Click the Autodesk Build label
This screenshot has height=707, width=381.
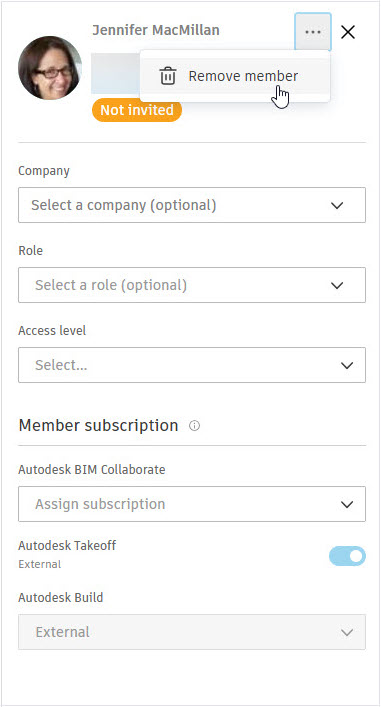click(x=61, y=597)
